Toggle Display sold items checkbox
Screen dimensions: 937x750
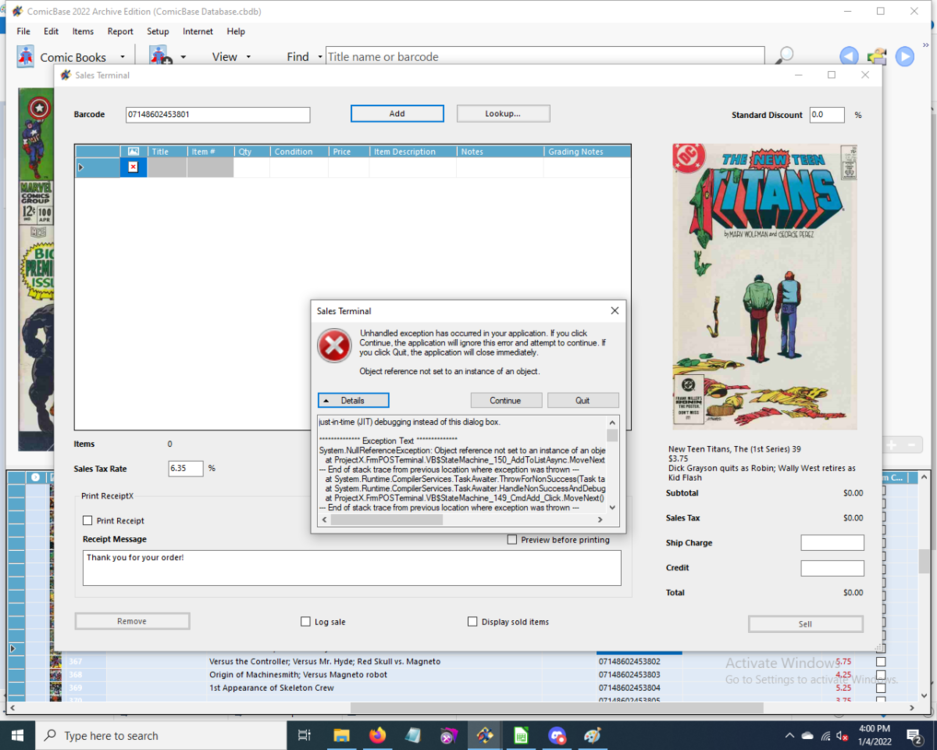tap(473, 622)
